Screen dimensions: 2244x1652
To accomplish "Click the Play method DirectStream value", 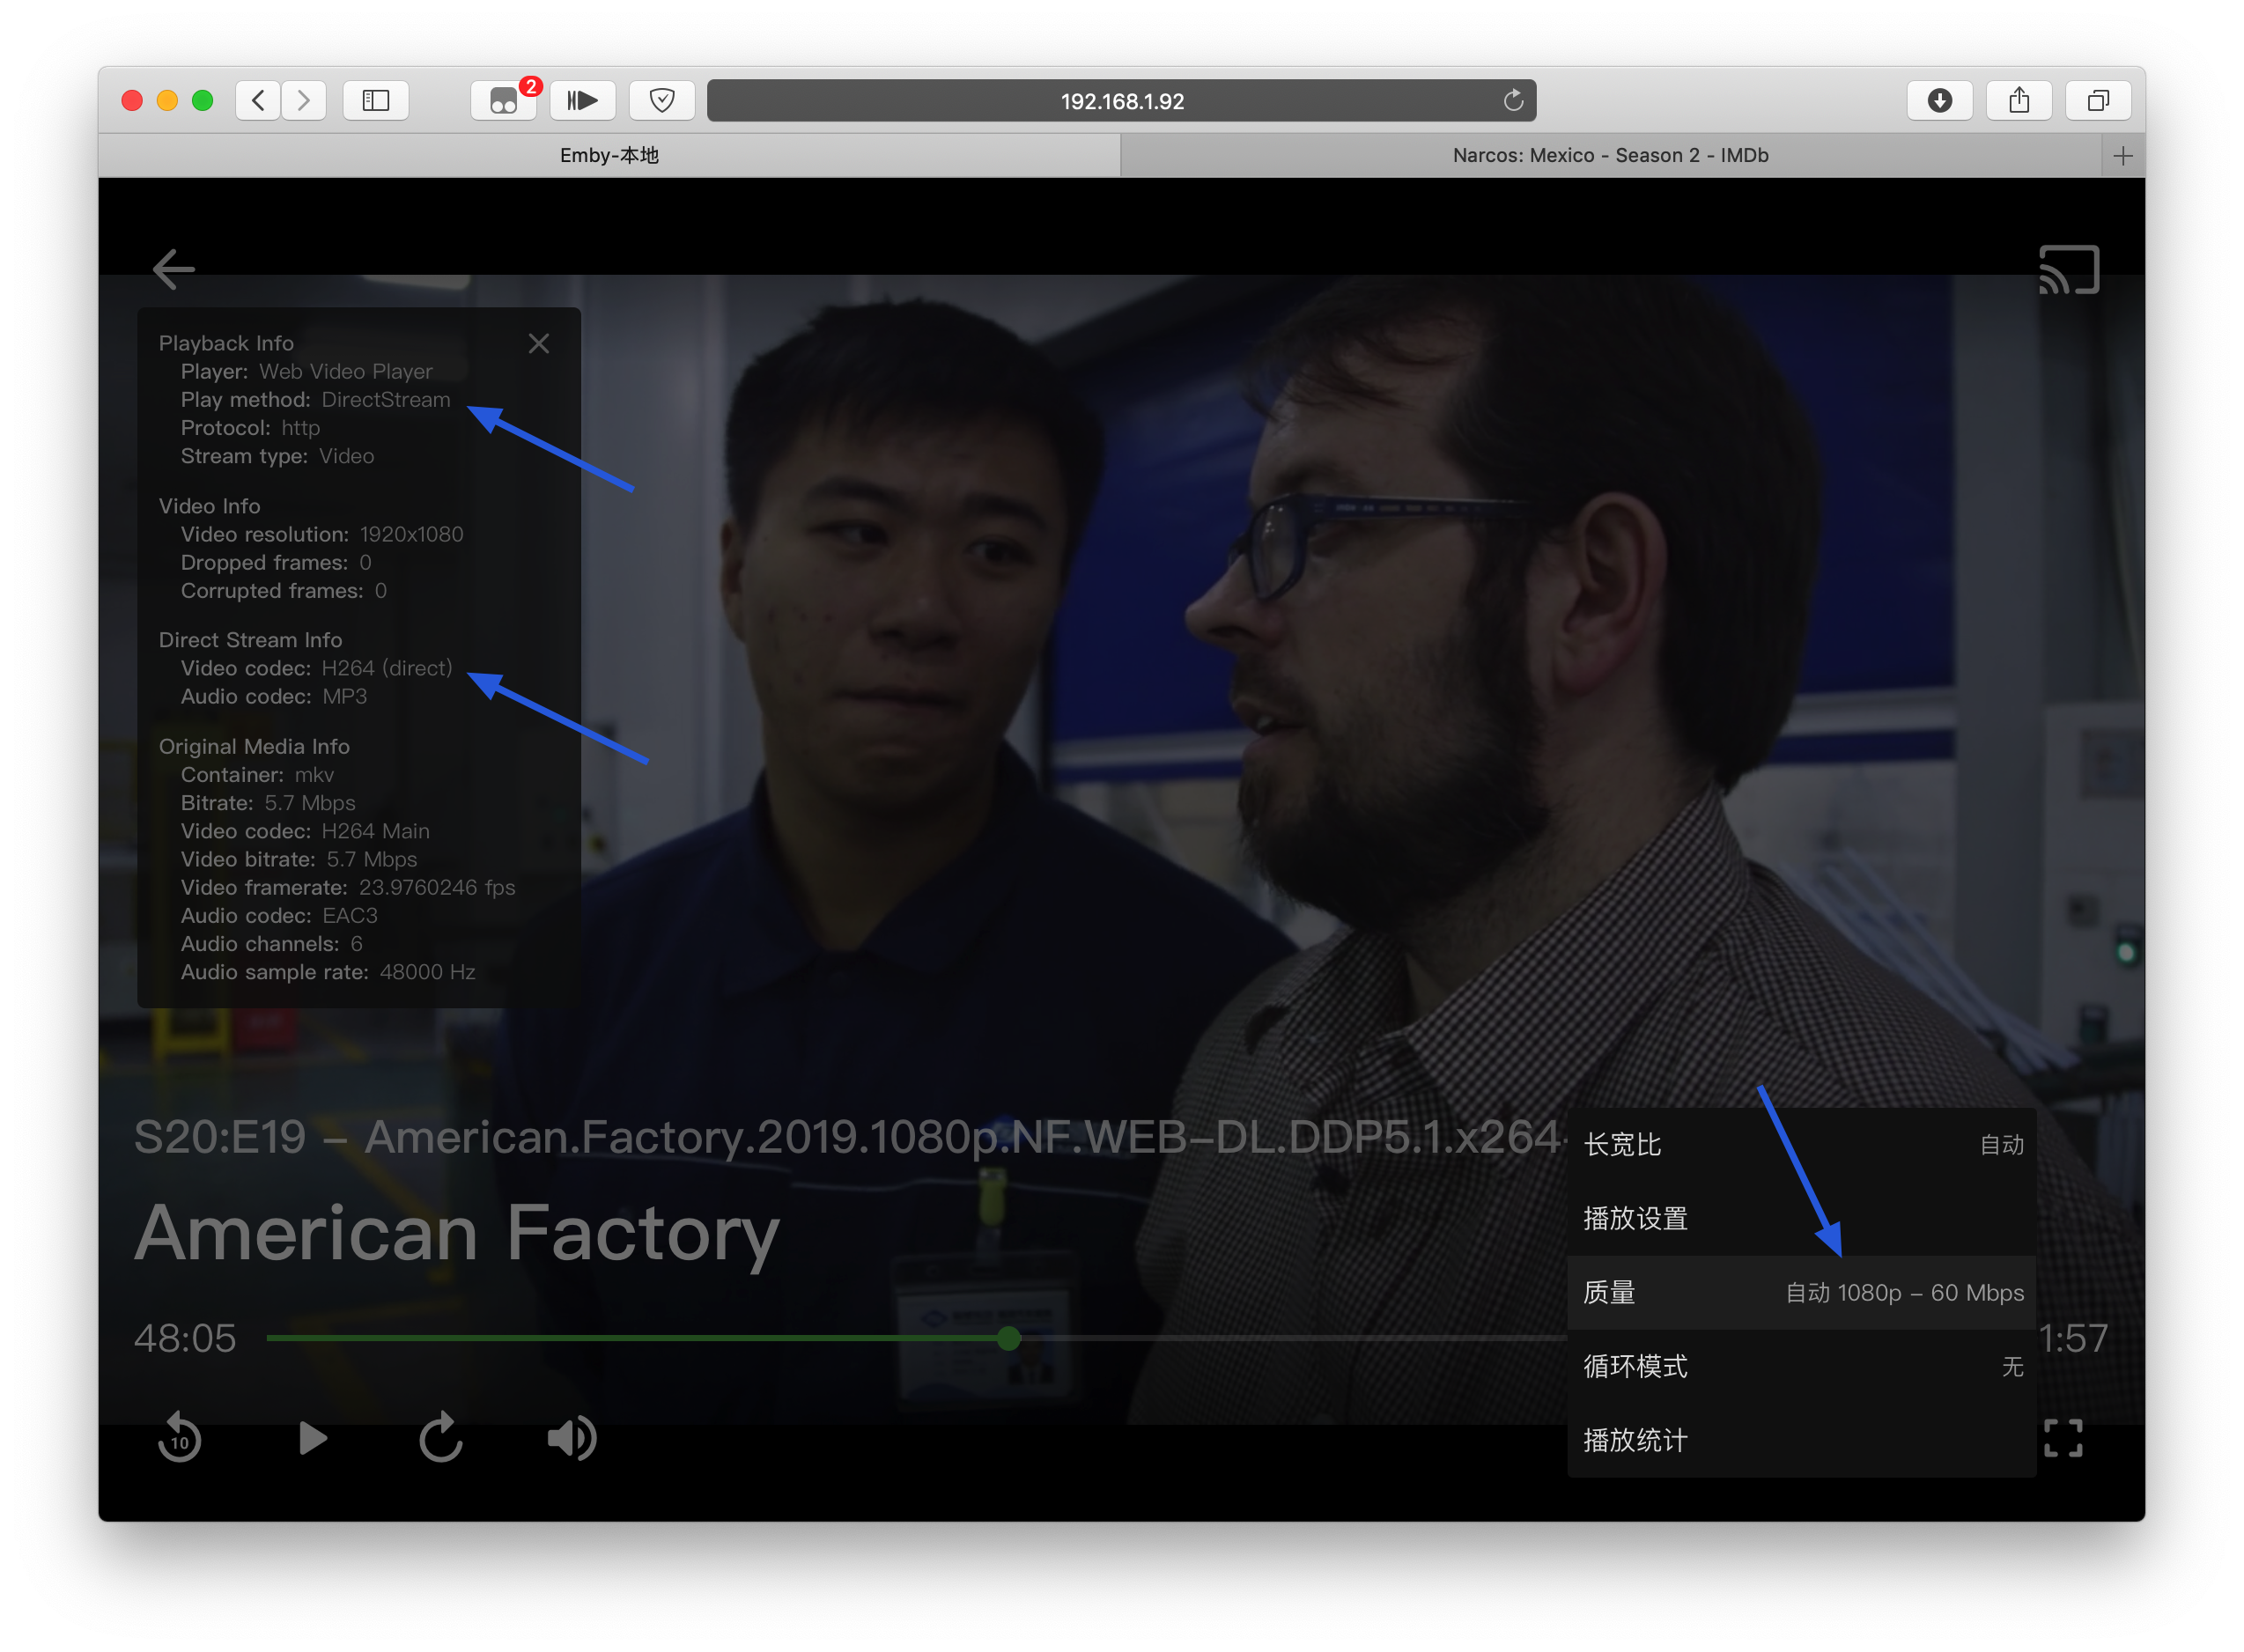I will coord(386,400).
